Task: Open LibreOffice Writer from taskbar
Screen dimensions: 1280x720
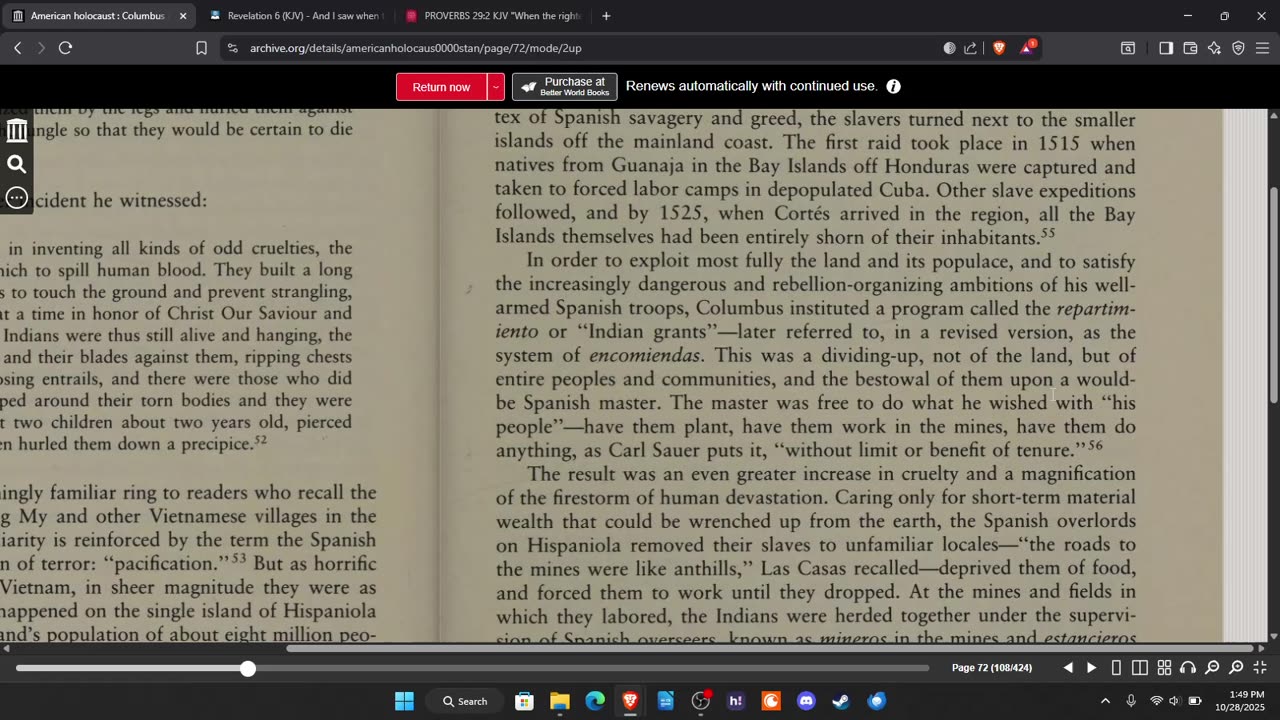Action: 666,701
